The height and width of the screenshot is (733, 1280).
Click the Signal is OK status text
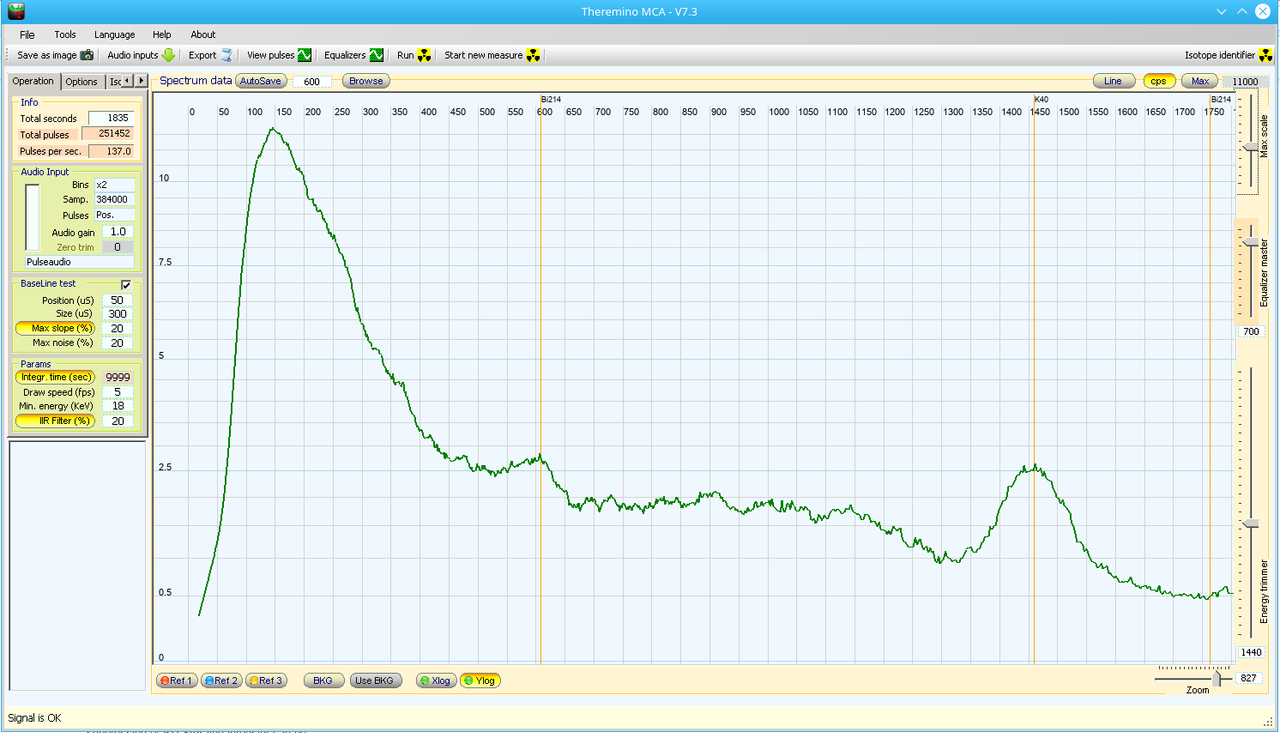pos(34,718)
